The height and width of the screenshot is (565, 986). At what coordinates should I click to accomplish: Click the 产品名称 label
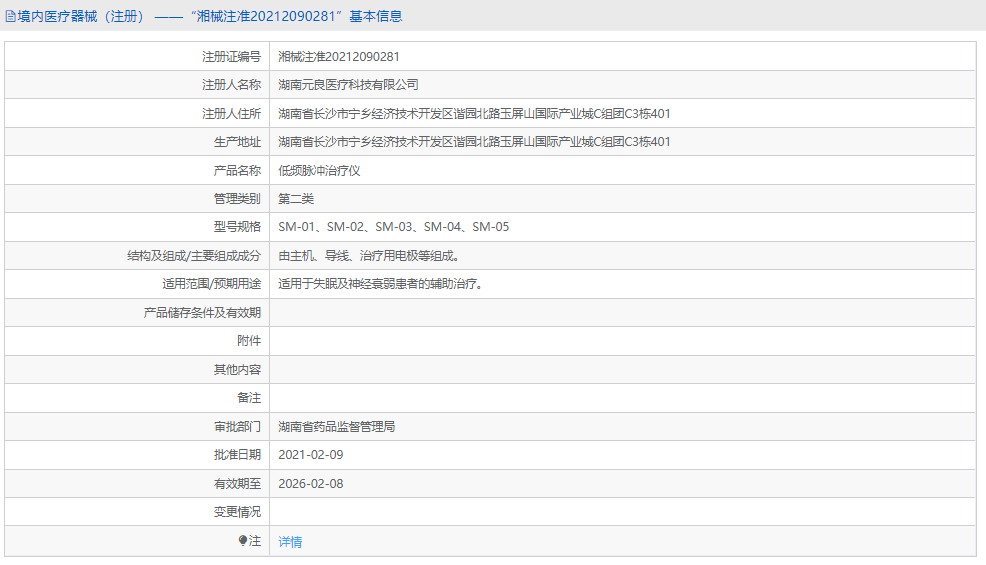(237, 171)
